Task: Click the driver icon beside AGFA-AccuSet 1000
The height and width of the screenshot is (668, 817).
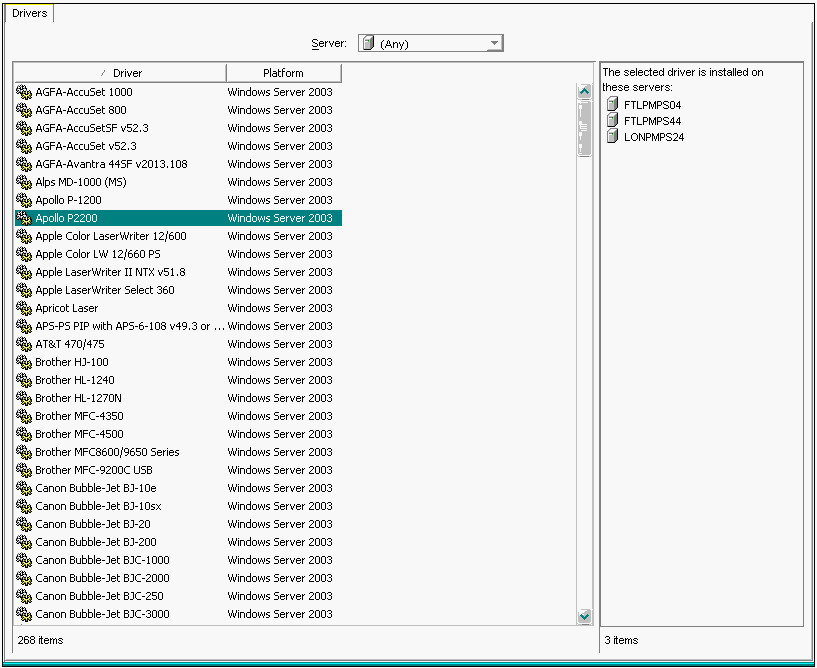Action: (x=24, y=92)
